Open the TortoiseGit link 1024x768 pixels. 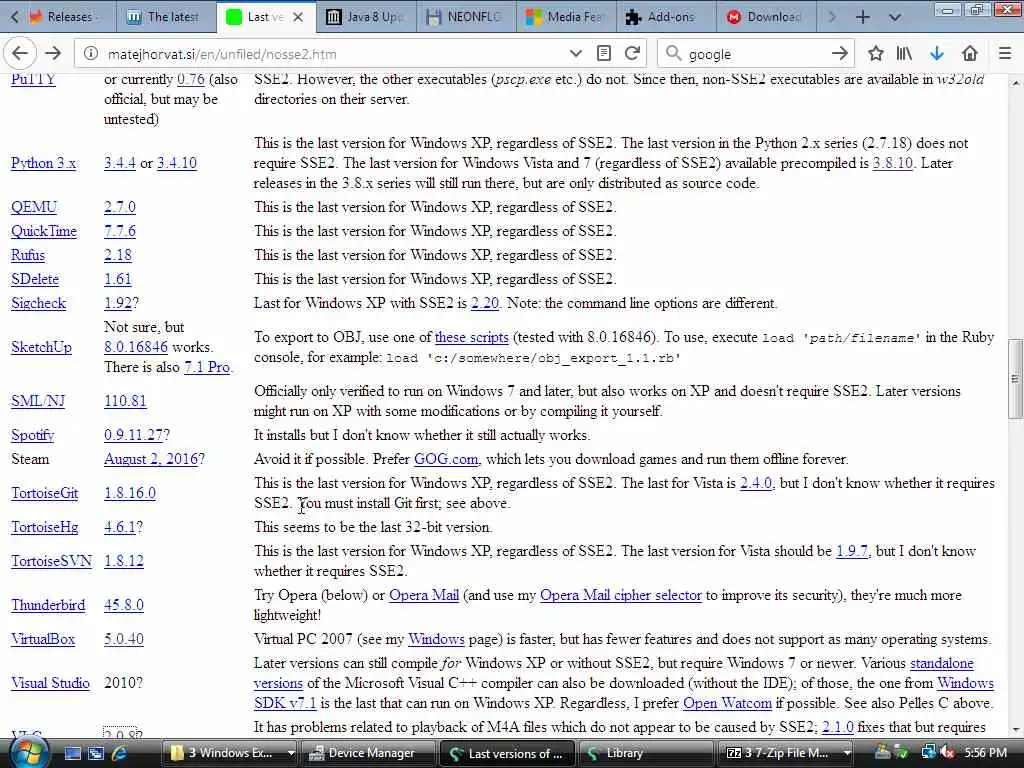pyautogui.click(x=44, y=493)
